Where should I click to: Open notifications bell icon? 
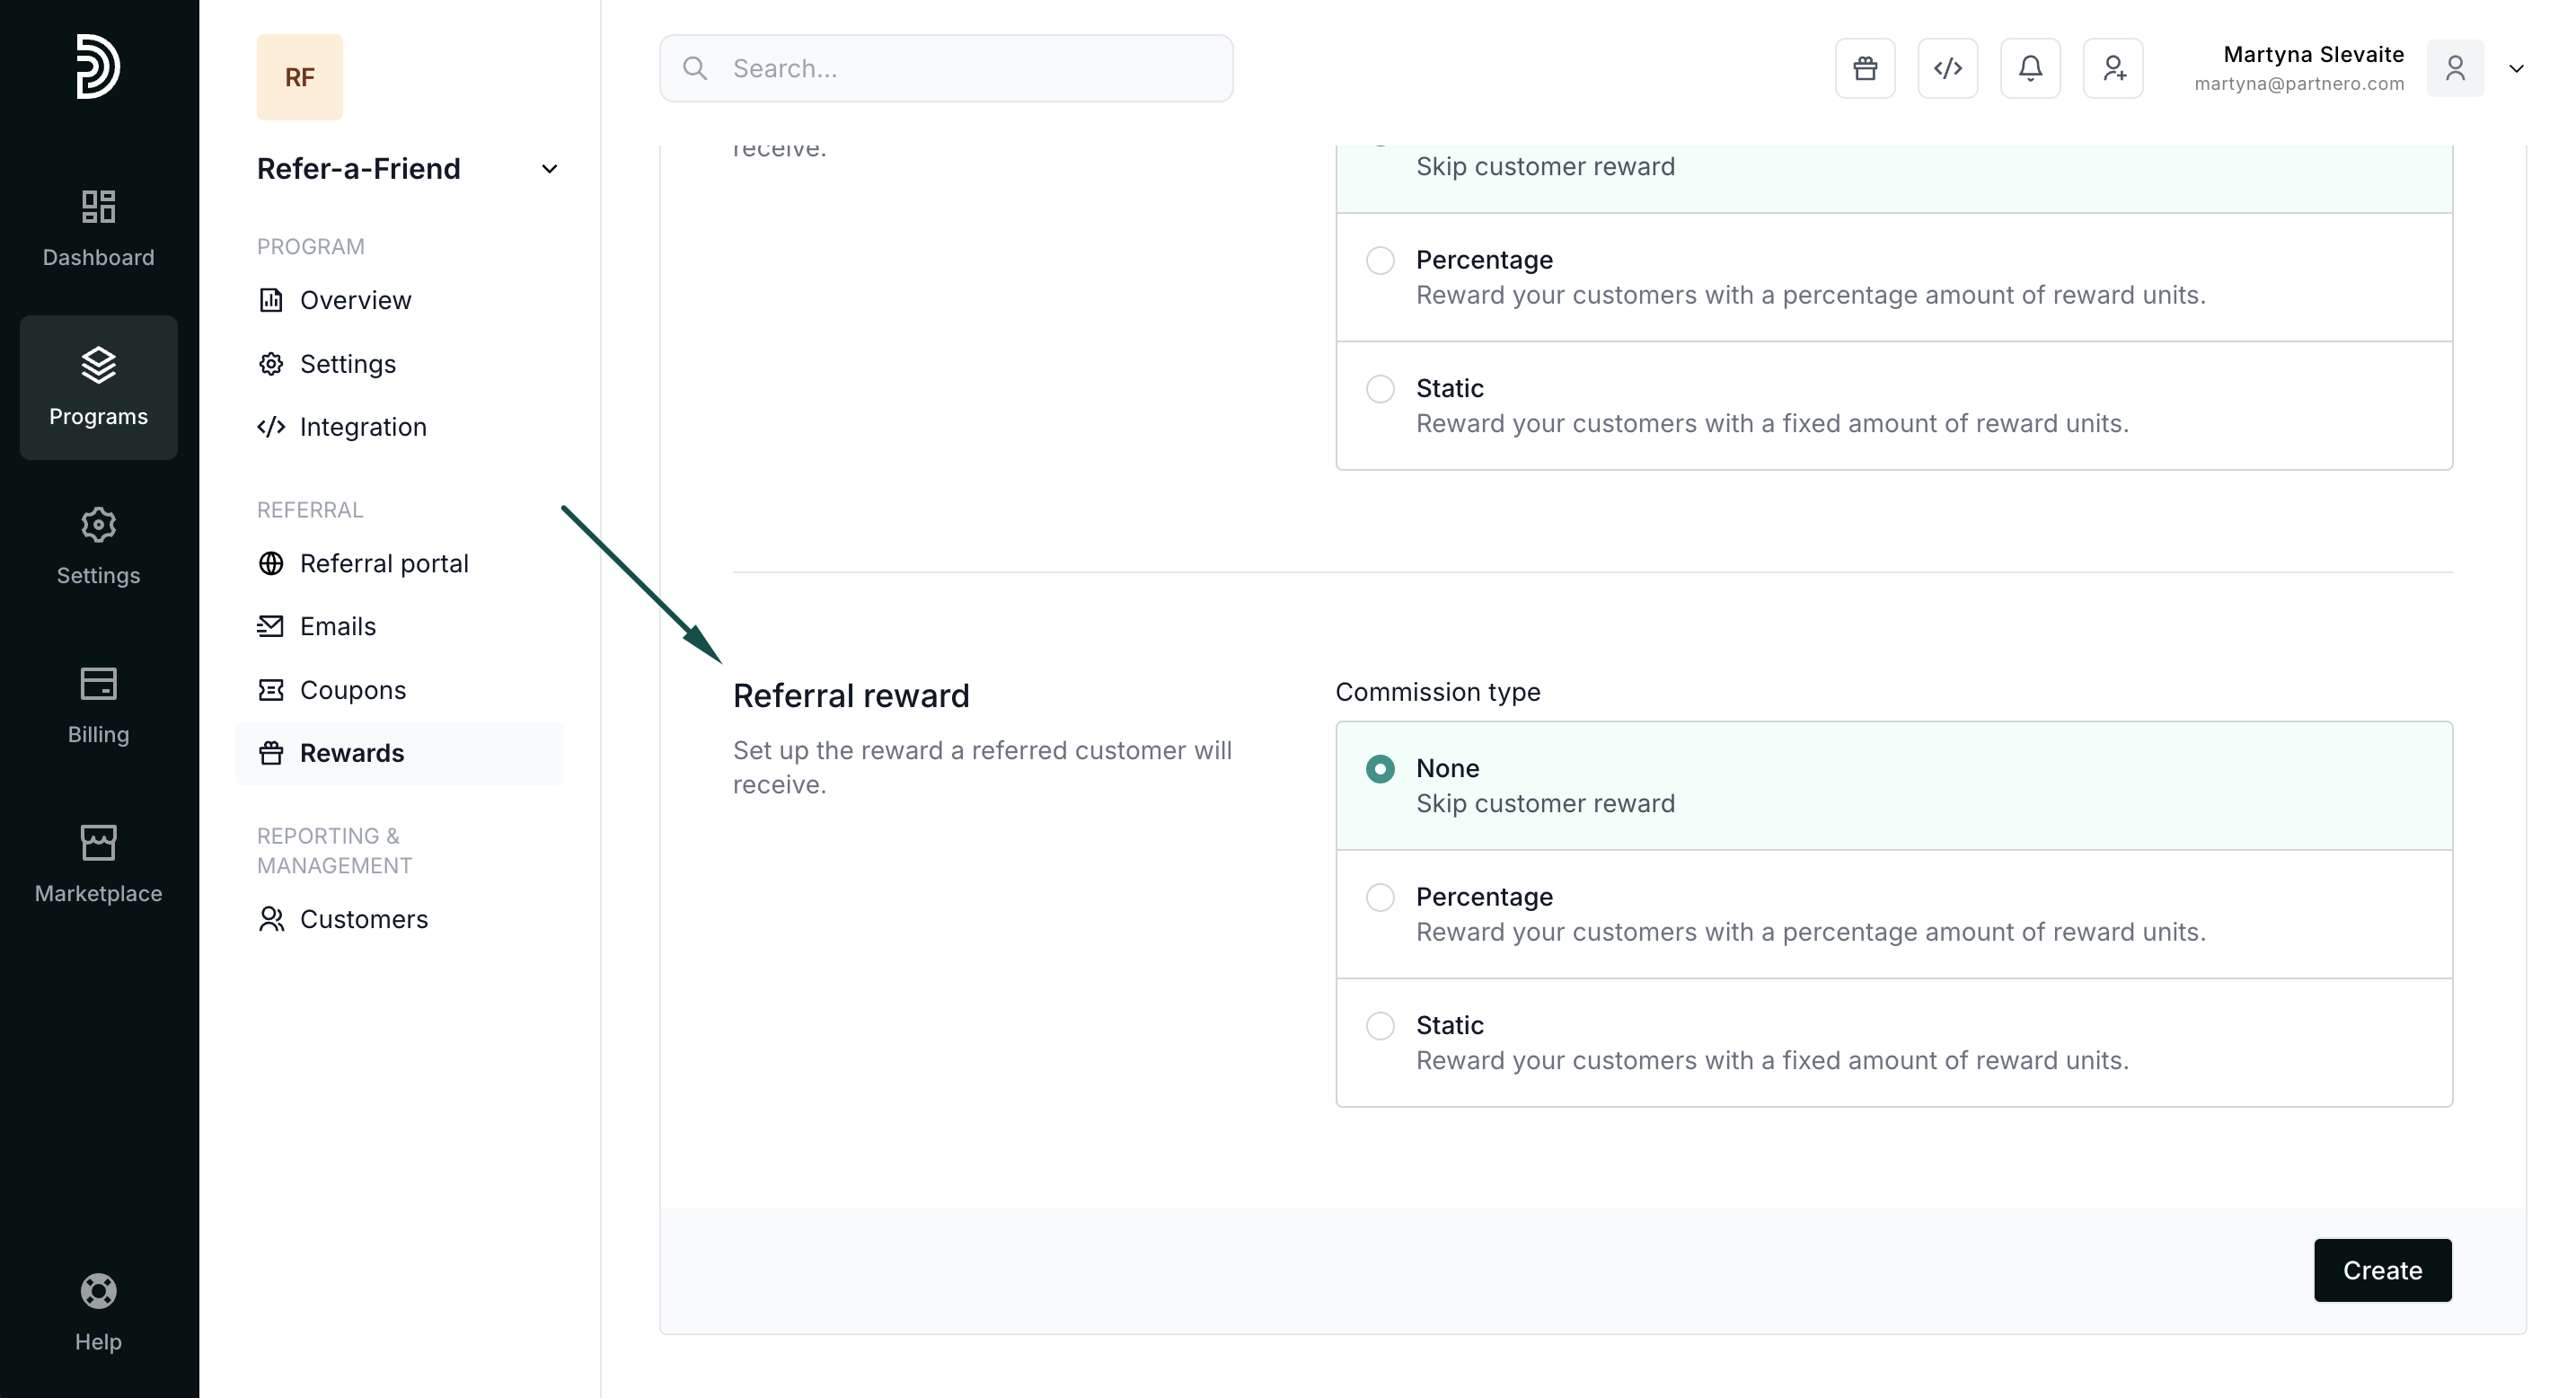point(2030,68)
